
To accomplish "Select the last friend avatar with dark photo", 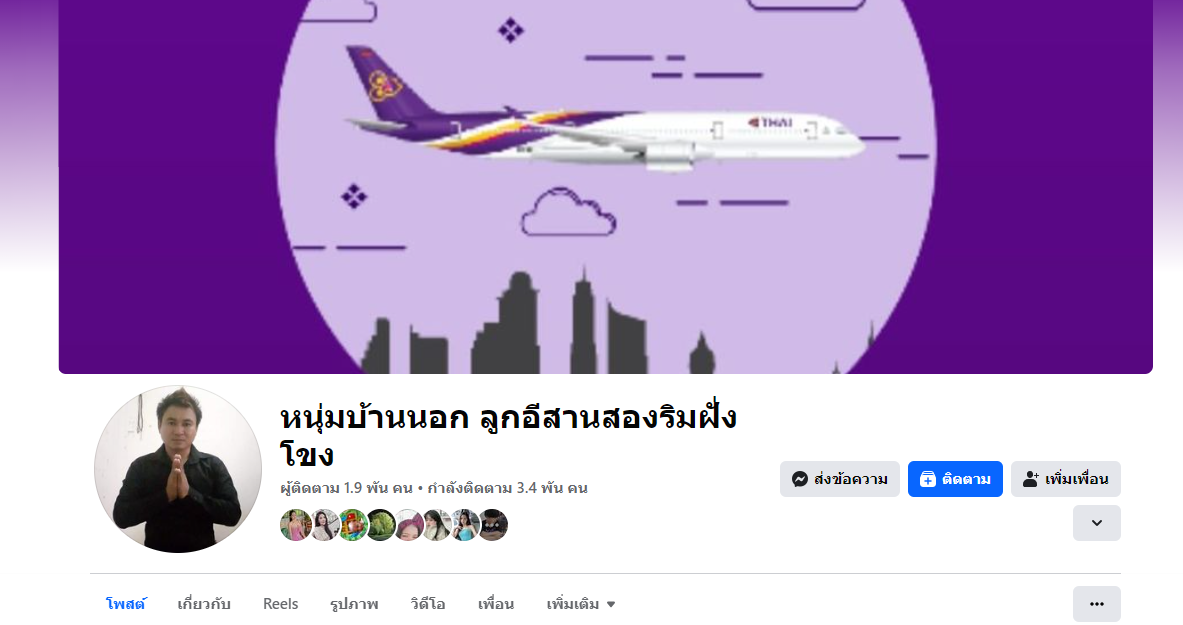I will 493,525.
